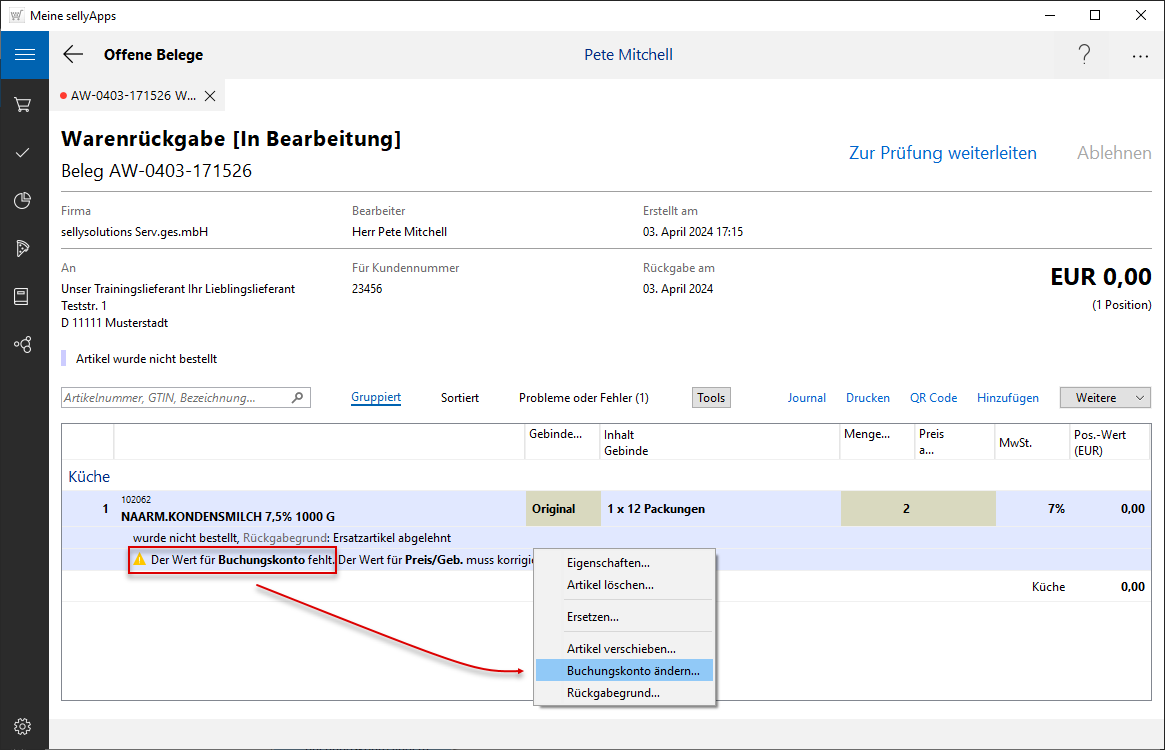Click the back arrow icon
Image resolution: width=1165 pixels, height=750 pixels.
click(x=73, y=55)
